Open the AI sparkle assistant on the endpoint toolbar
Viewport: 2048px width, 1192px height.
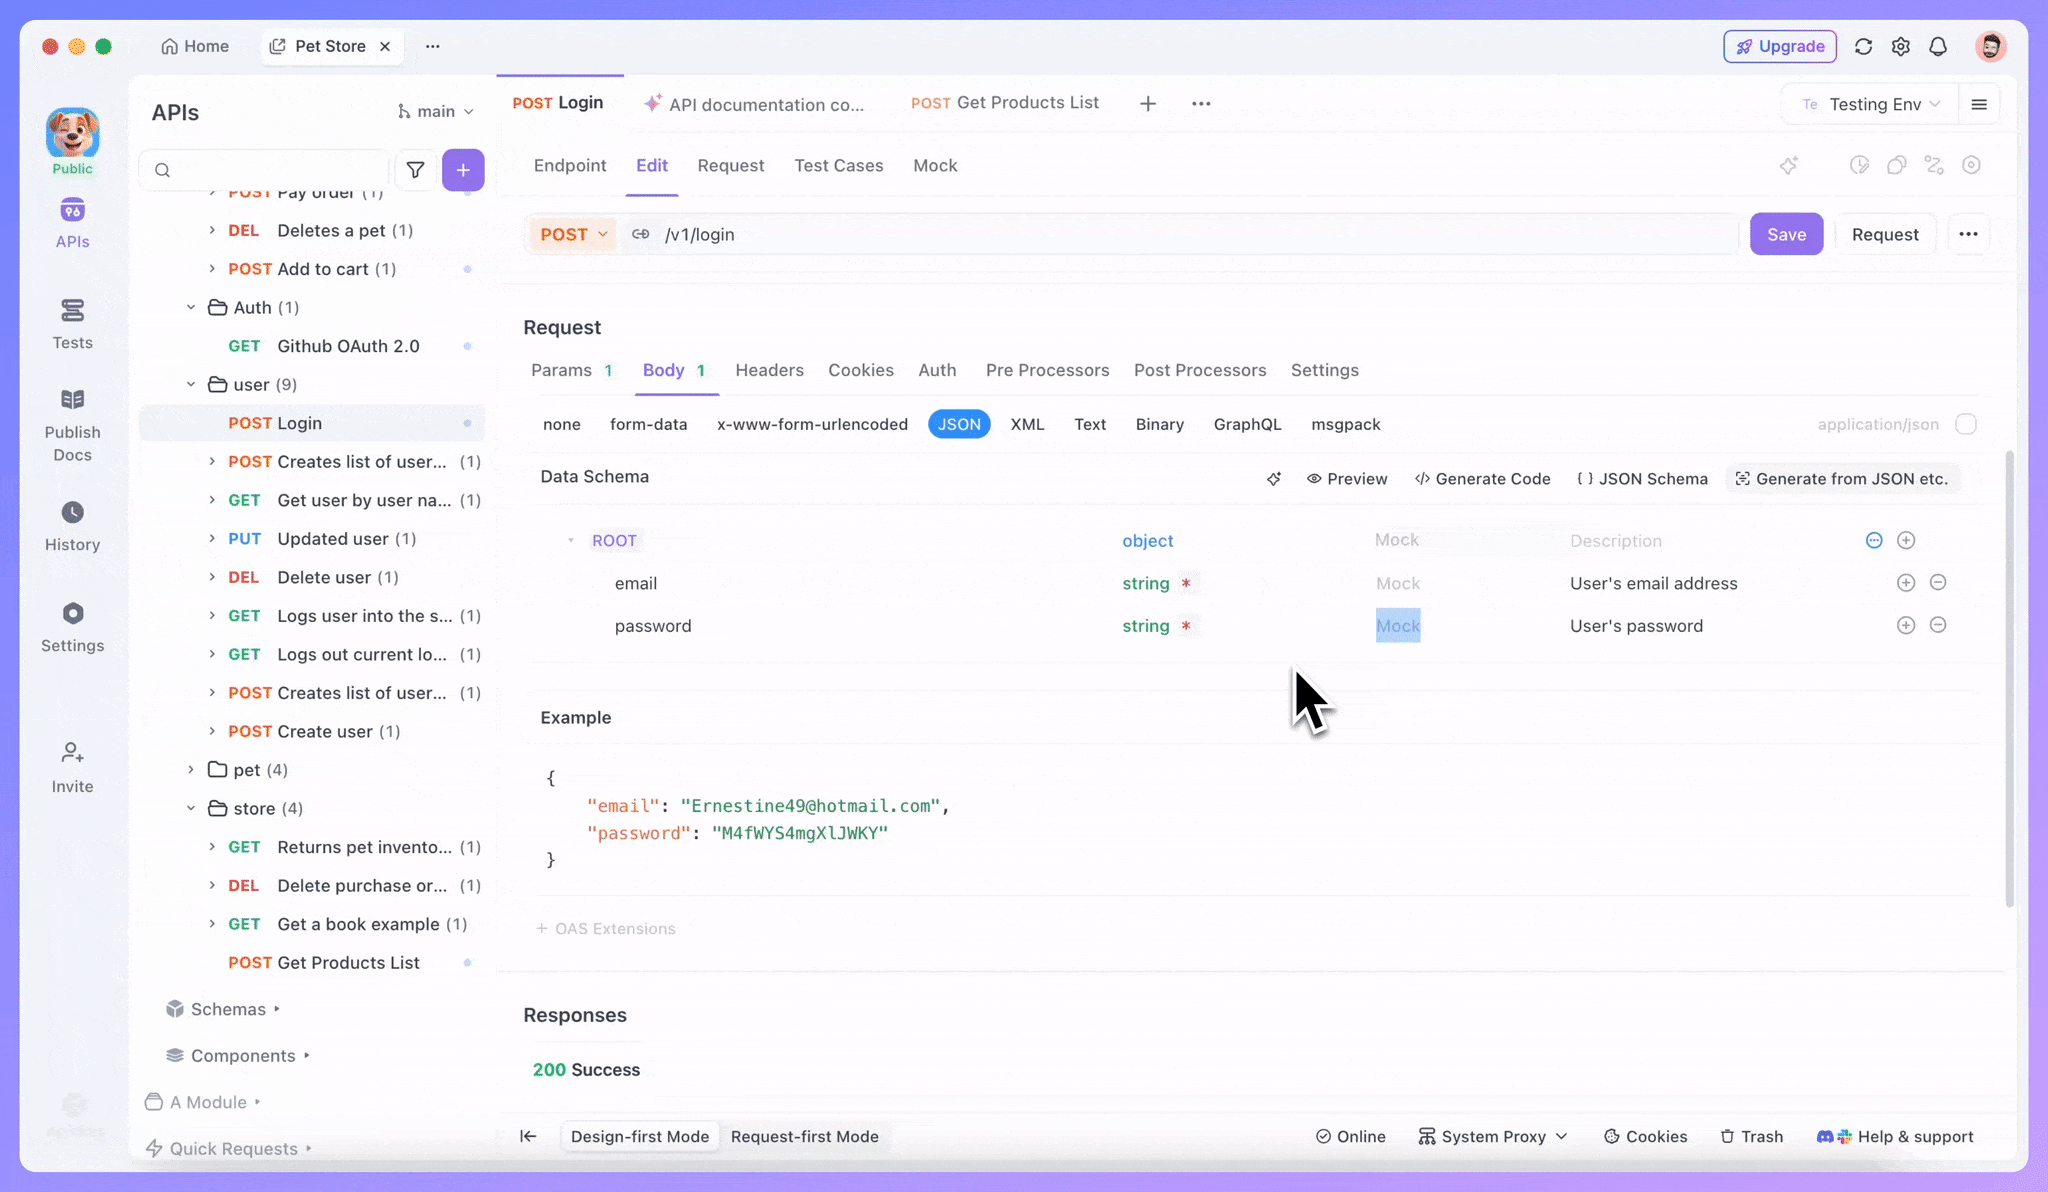(1789, 165)
